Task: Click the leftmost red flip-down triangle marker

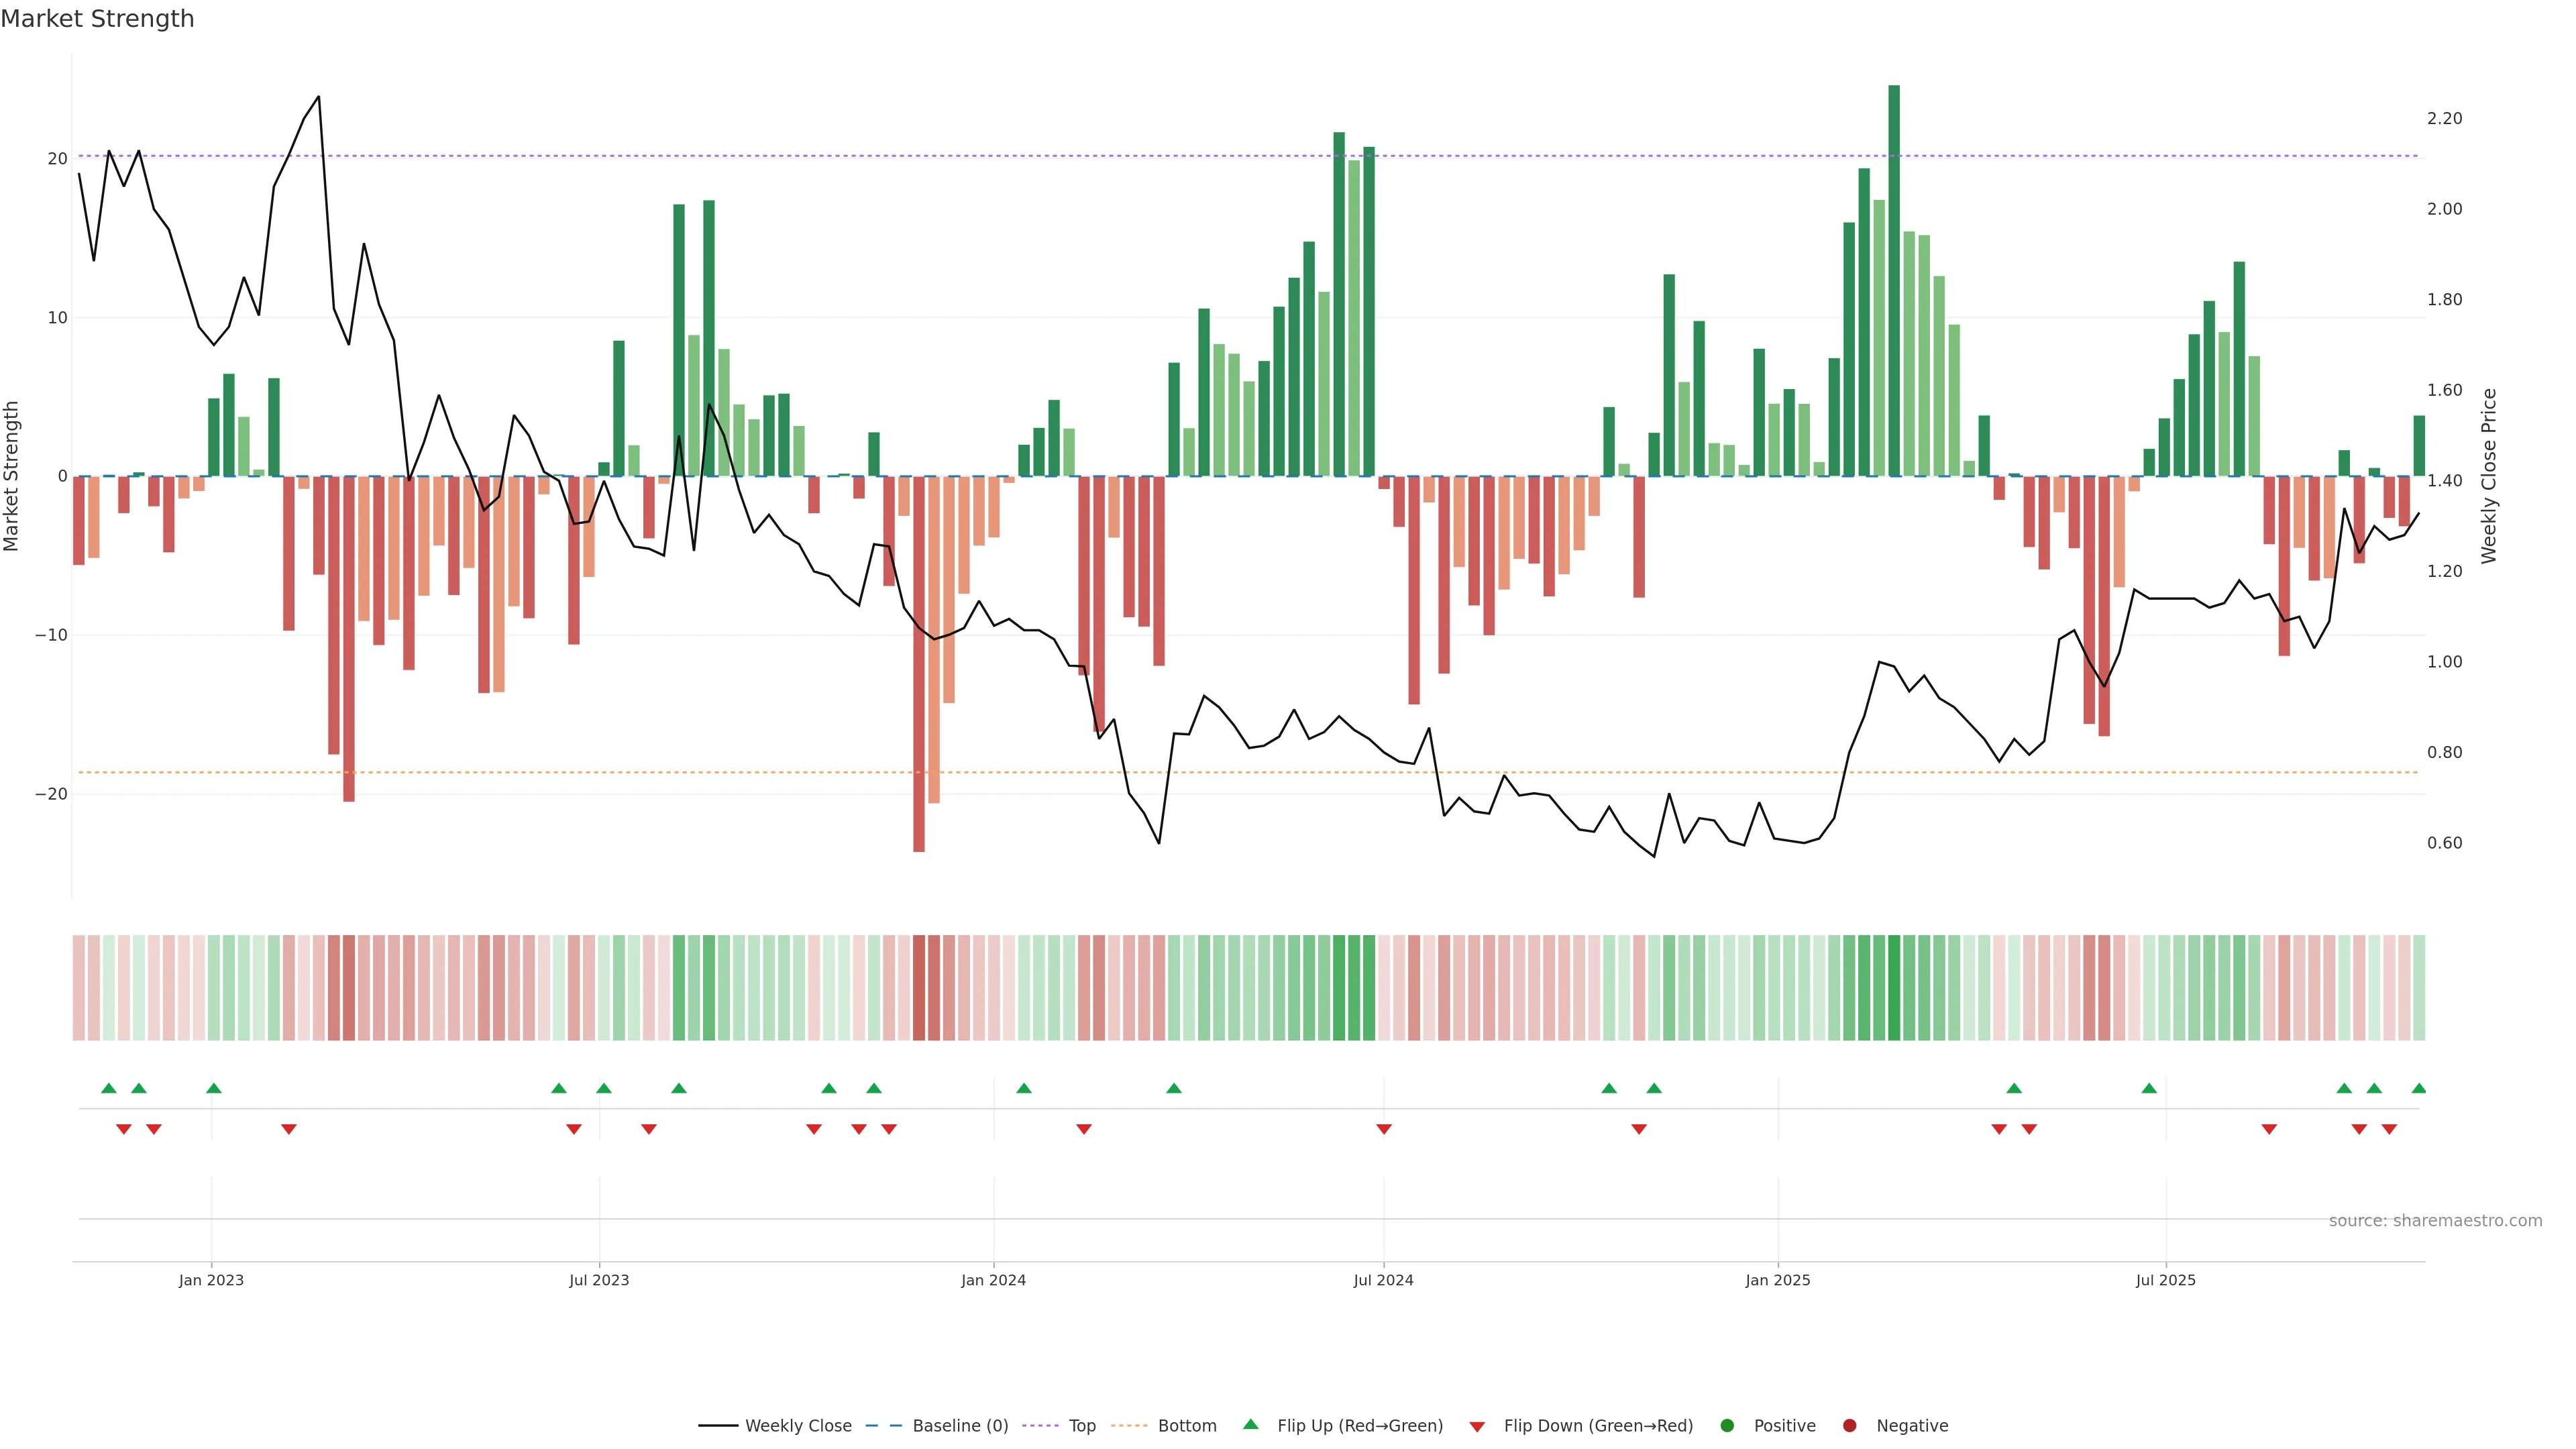Action: [124, 1129]
